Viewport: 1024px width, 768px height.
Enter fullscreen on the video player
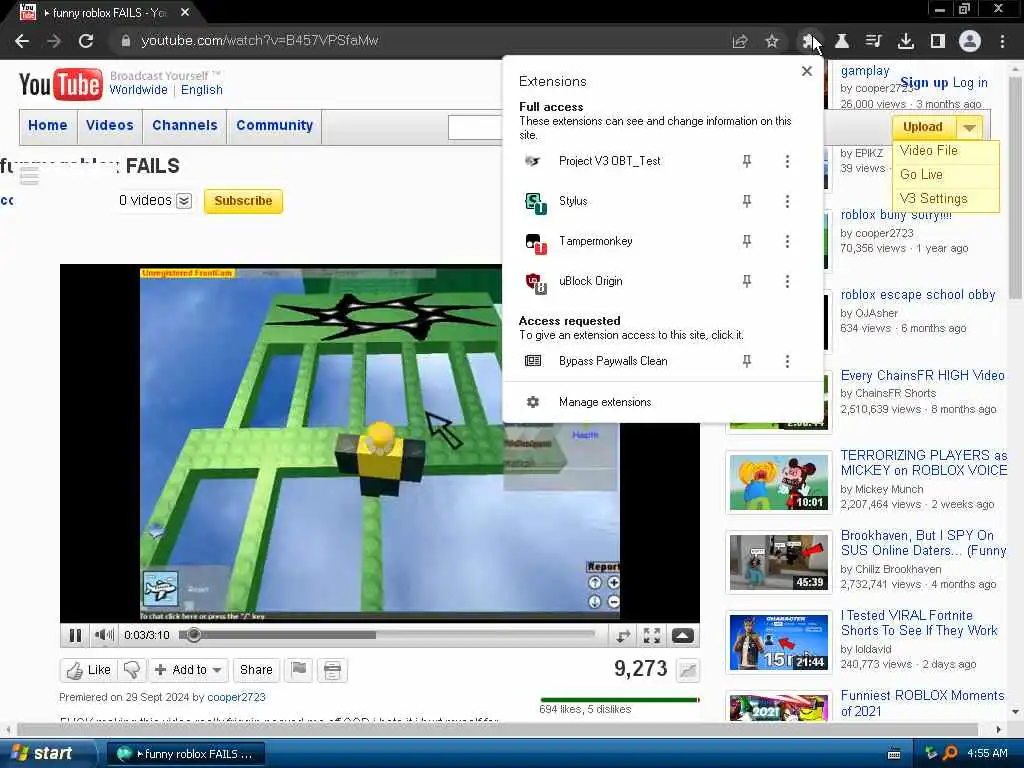[652, 635]
